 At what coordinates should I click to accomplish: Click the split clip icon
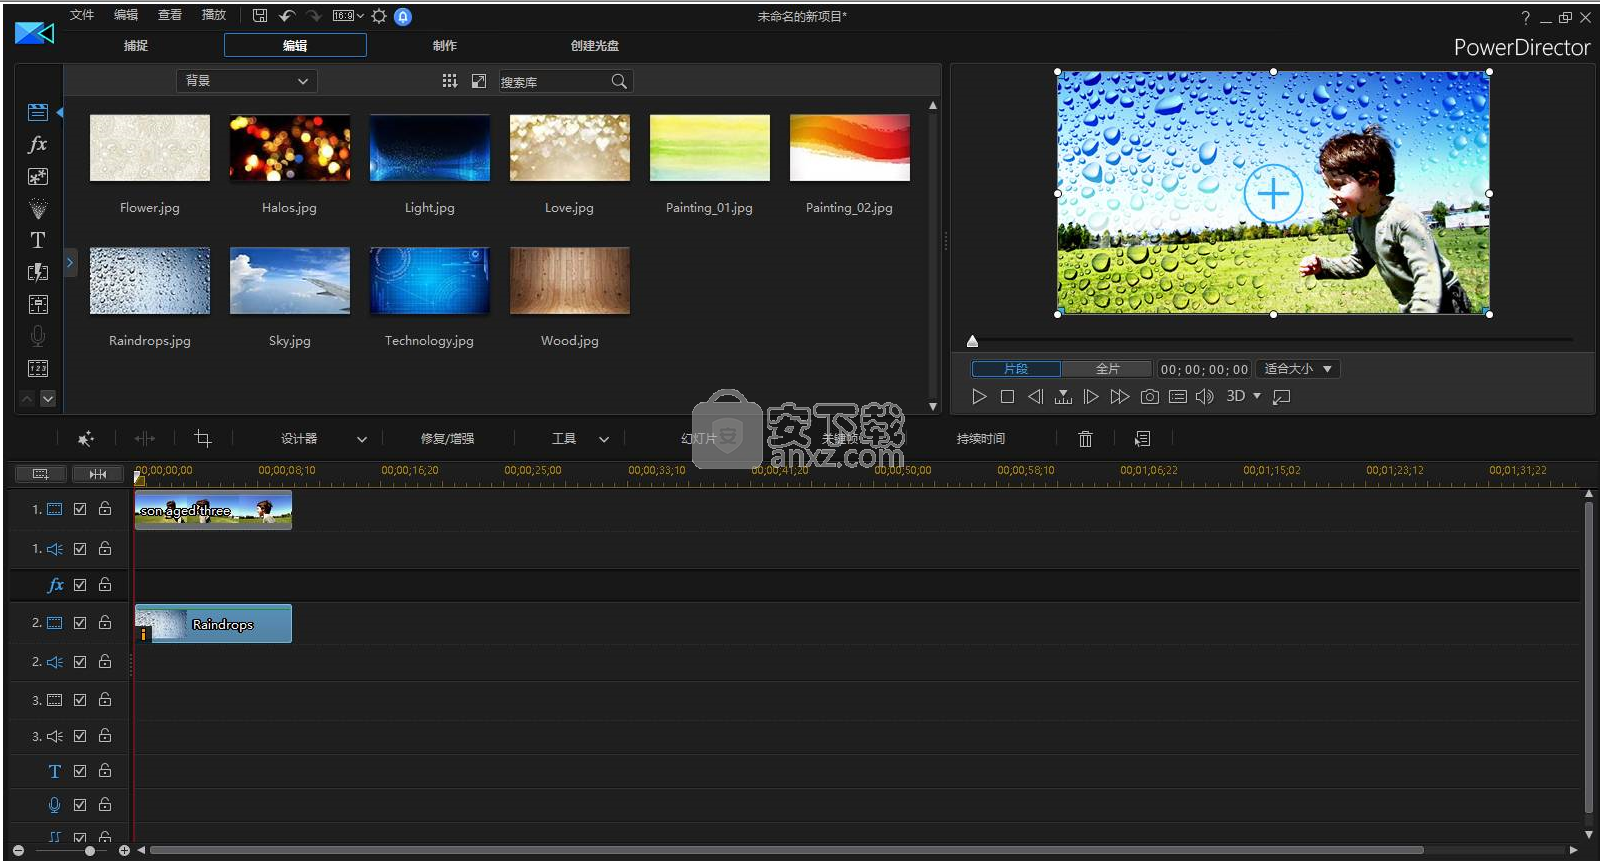point(145,439)
